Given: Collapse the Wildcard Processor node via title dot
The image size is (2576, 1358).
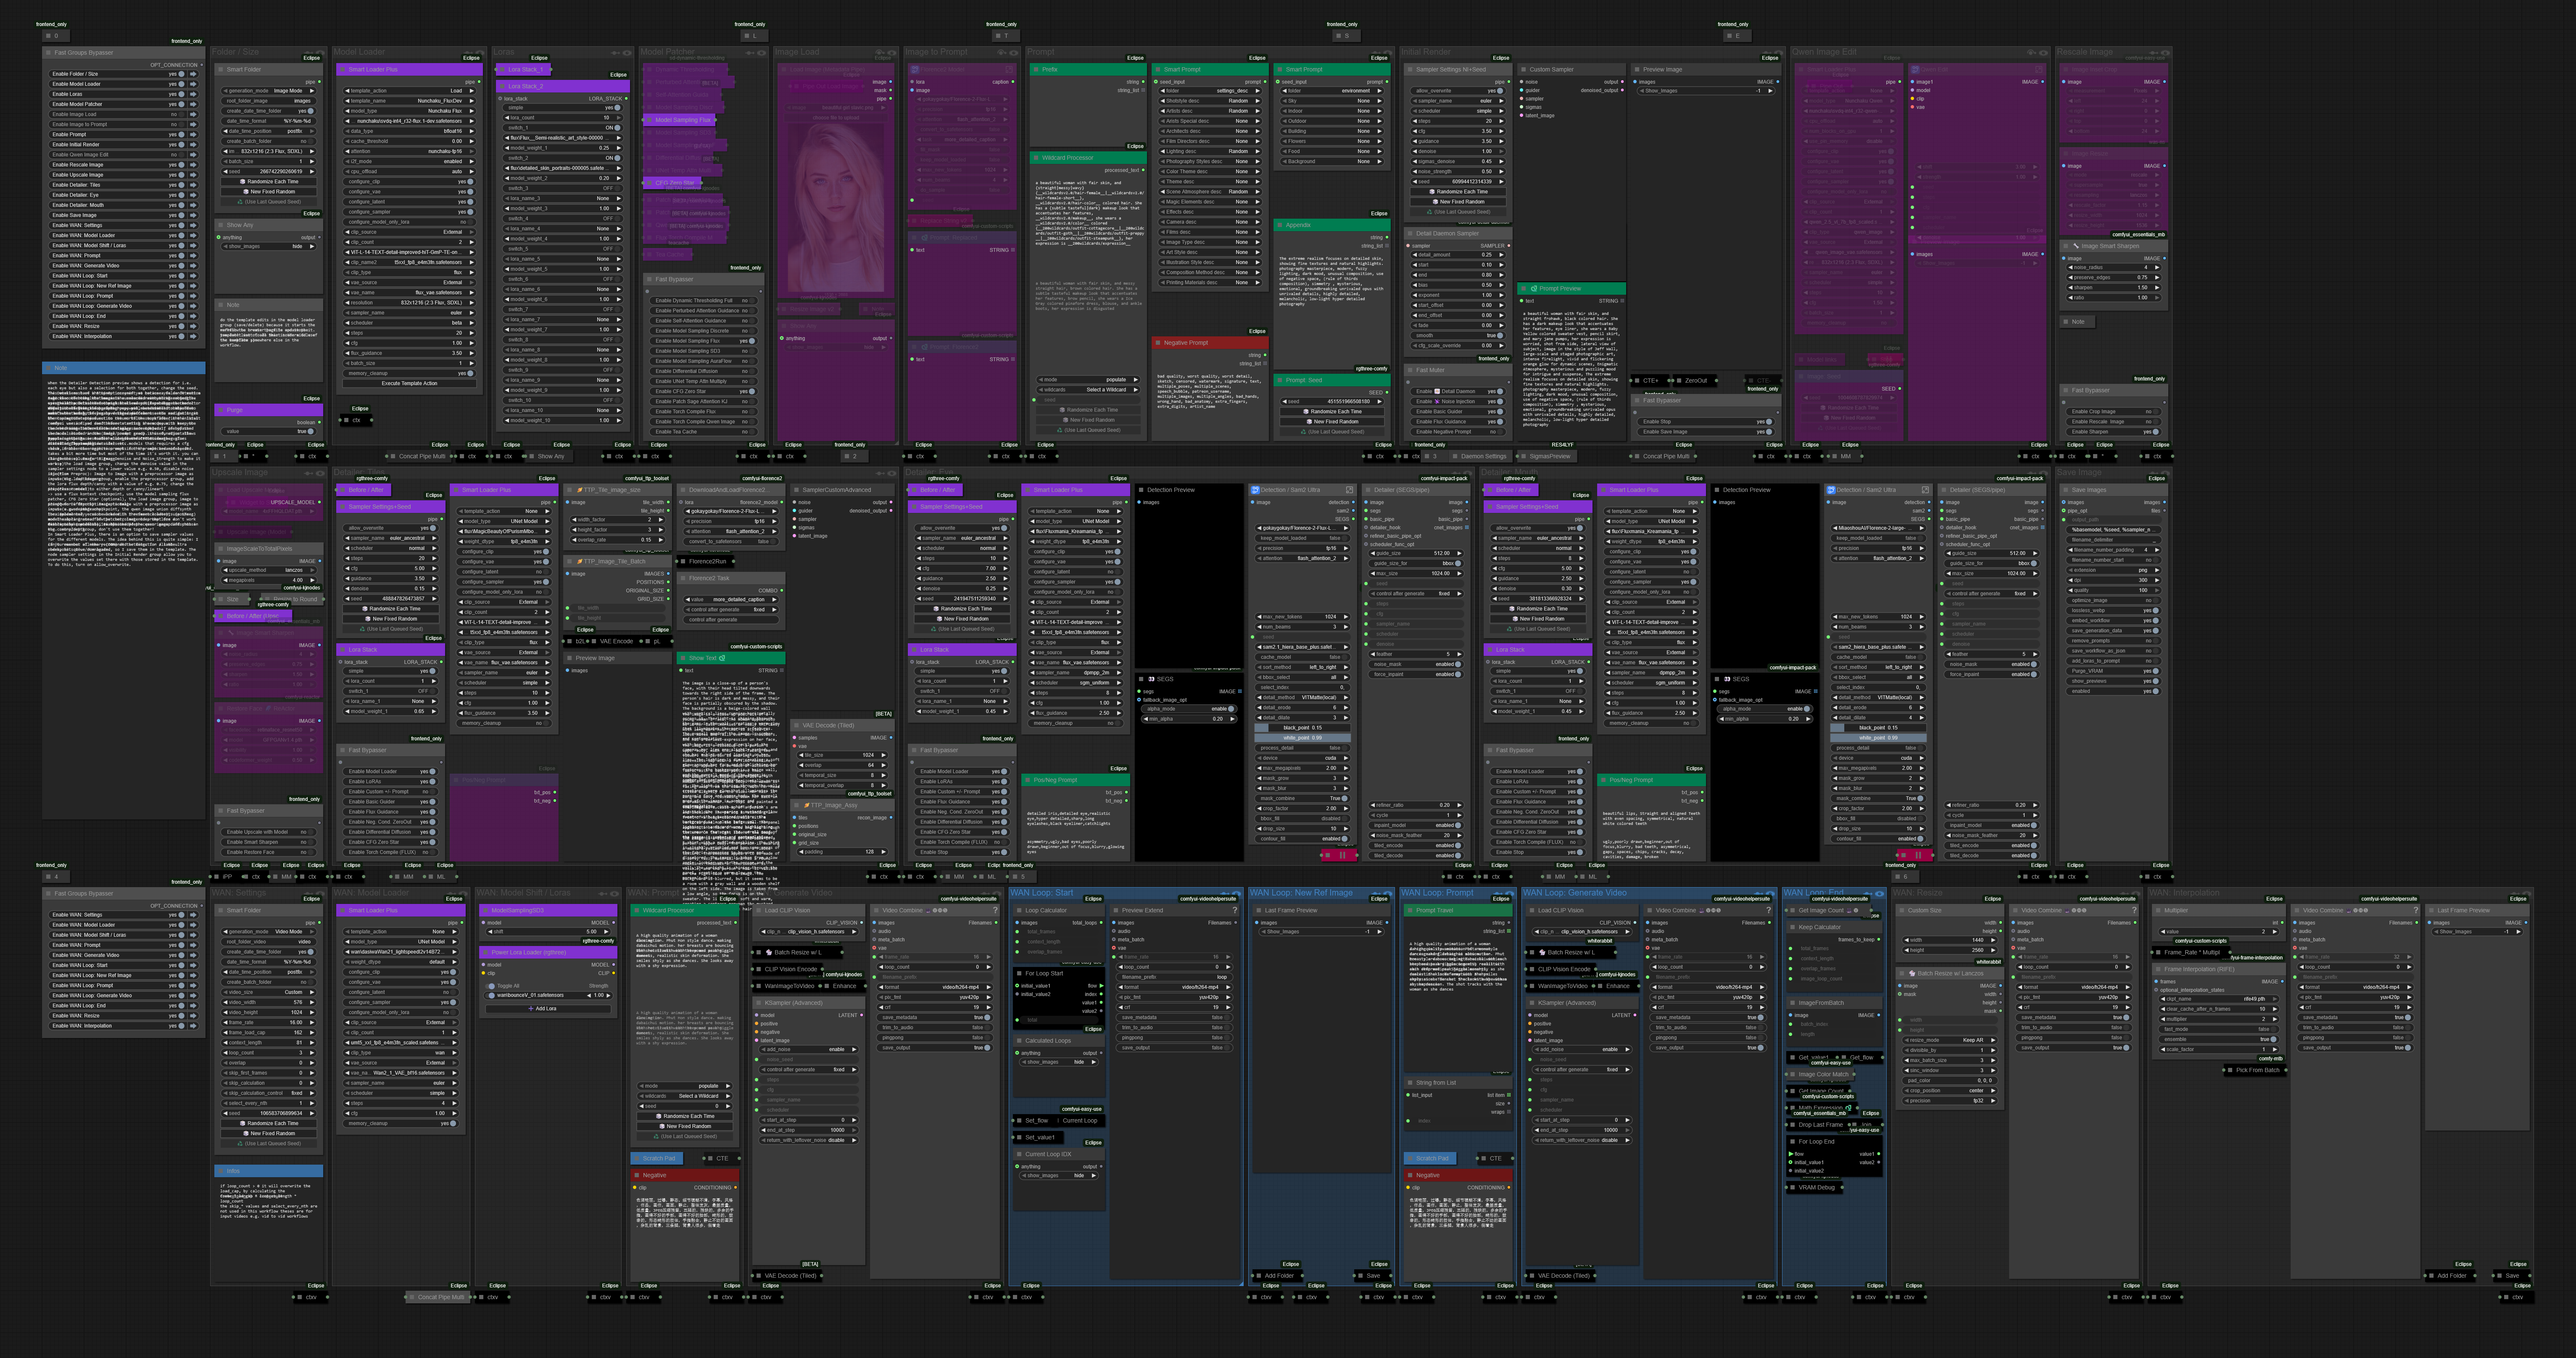Looking at the screenshot, I should [x=1035, y=158].
